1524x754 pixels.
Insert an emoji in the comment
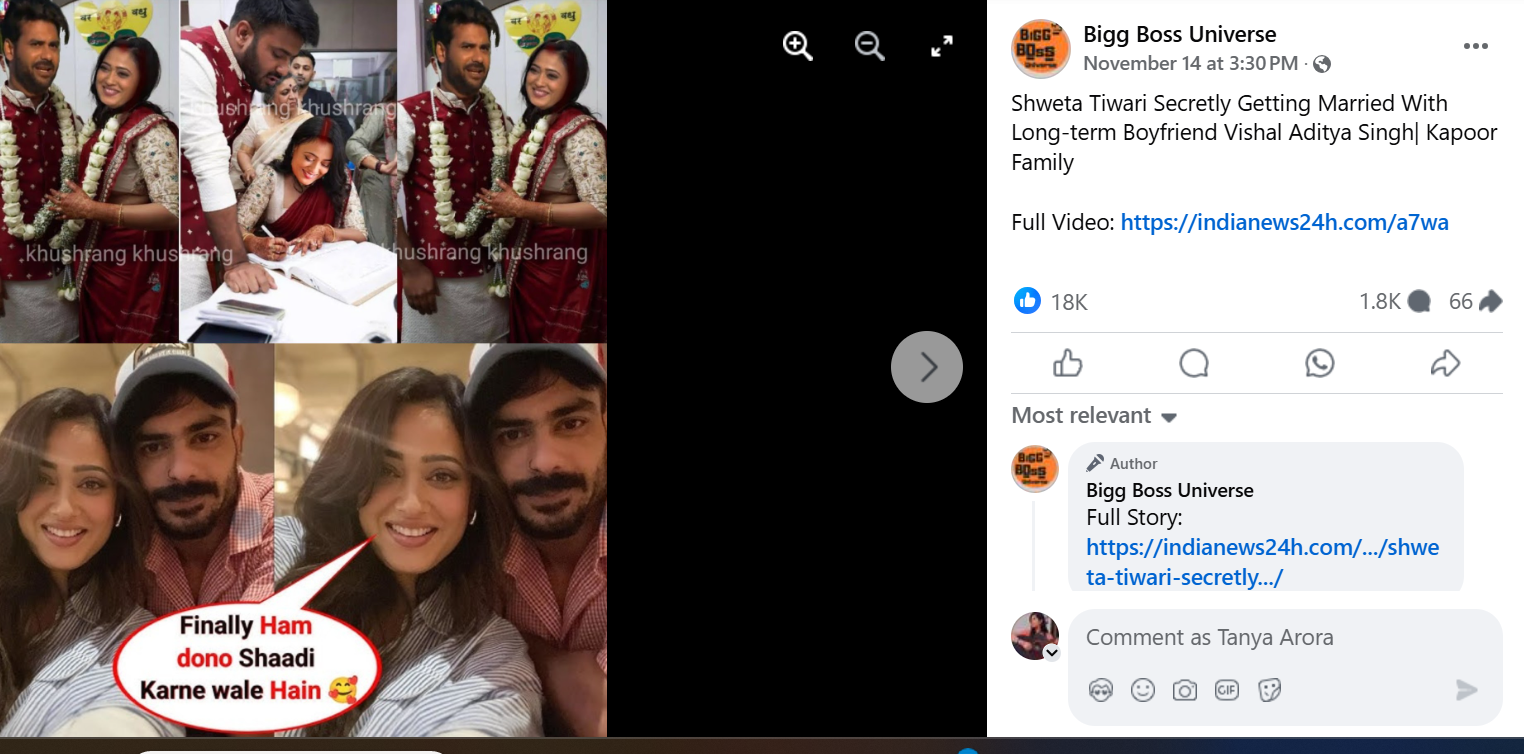coord(1143,690)
